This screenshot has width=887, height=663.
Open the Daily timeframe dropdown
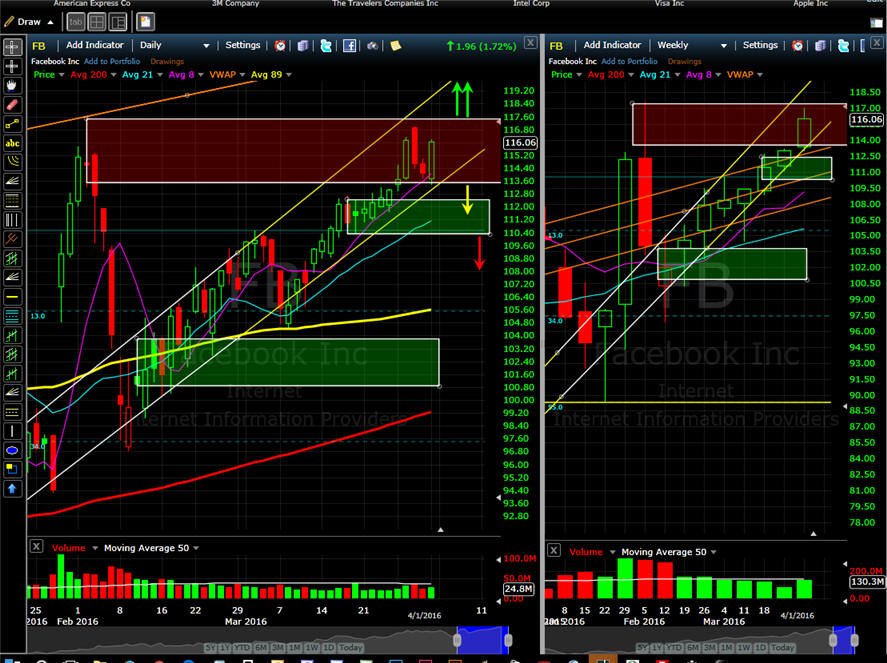tap(175, 45)
